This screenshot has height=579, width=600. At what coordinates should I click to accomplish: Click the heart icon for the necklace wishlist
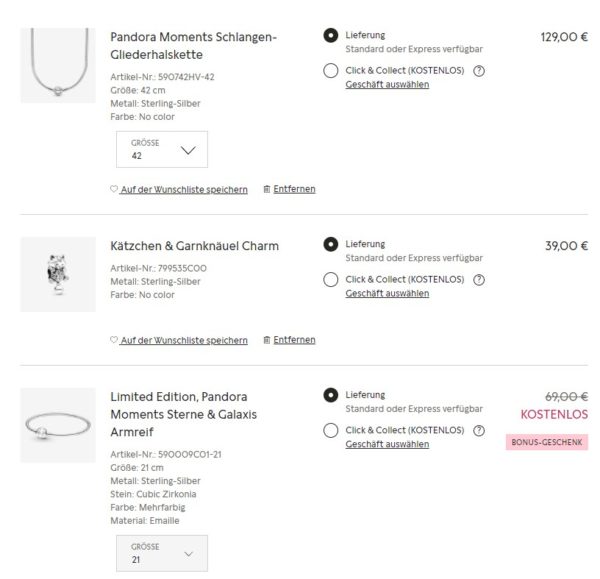pos(114,190)
